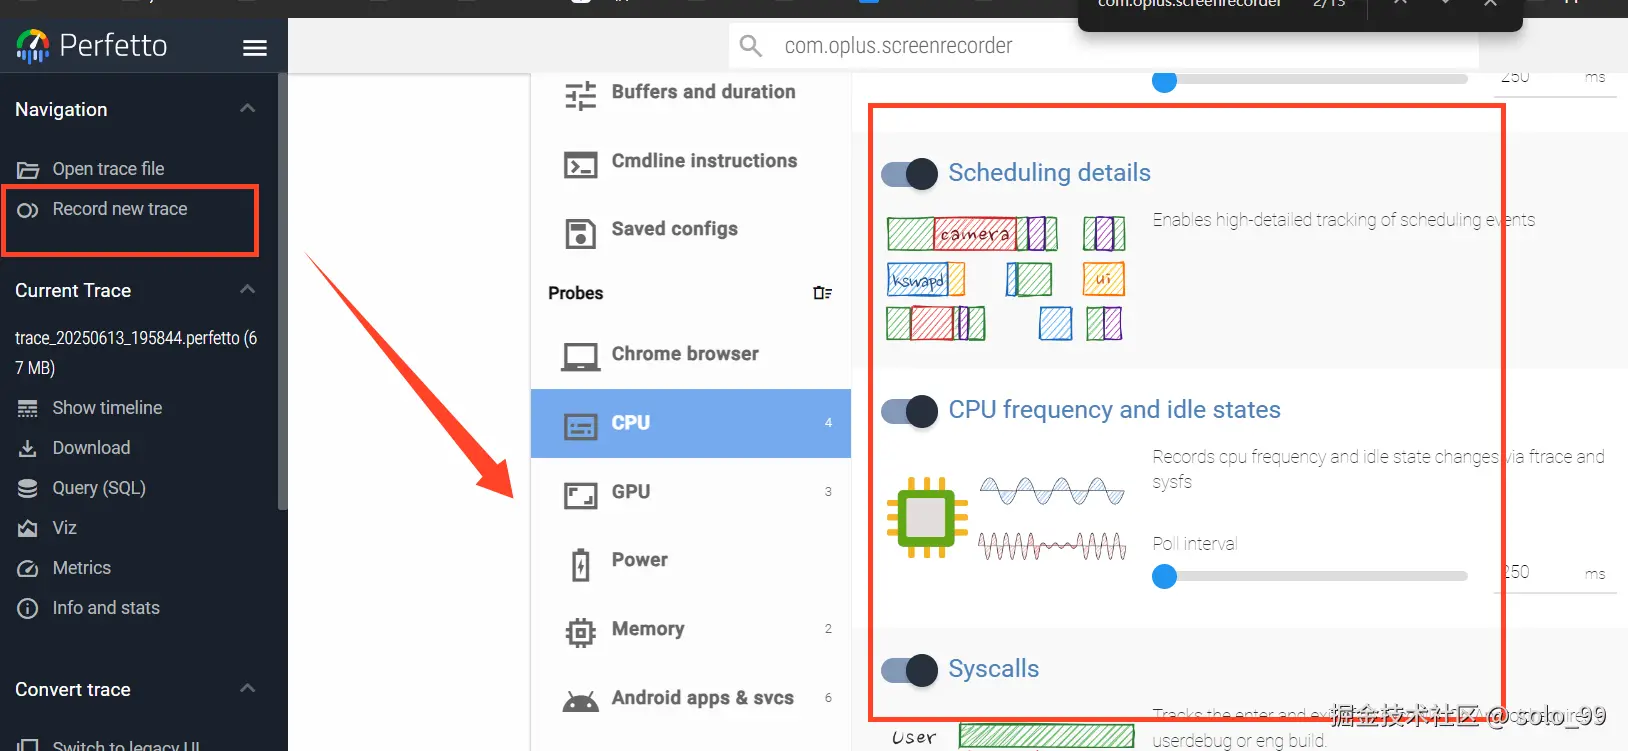Click the Syscalls heading text
The width and height of the screenshot is (1628, 751).
click(994, 669)
